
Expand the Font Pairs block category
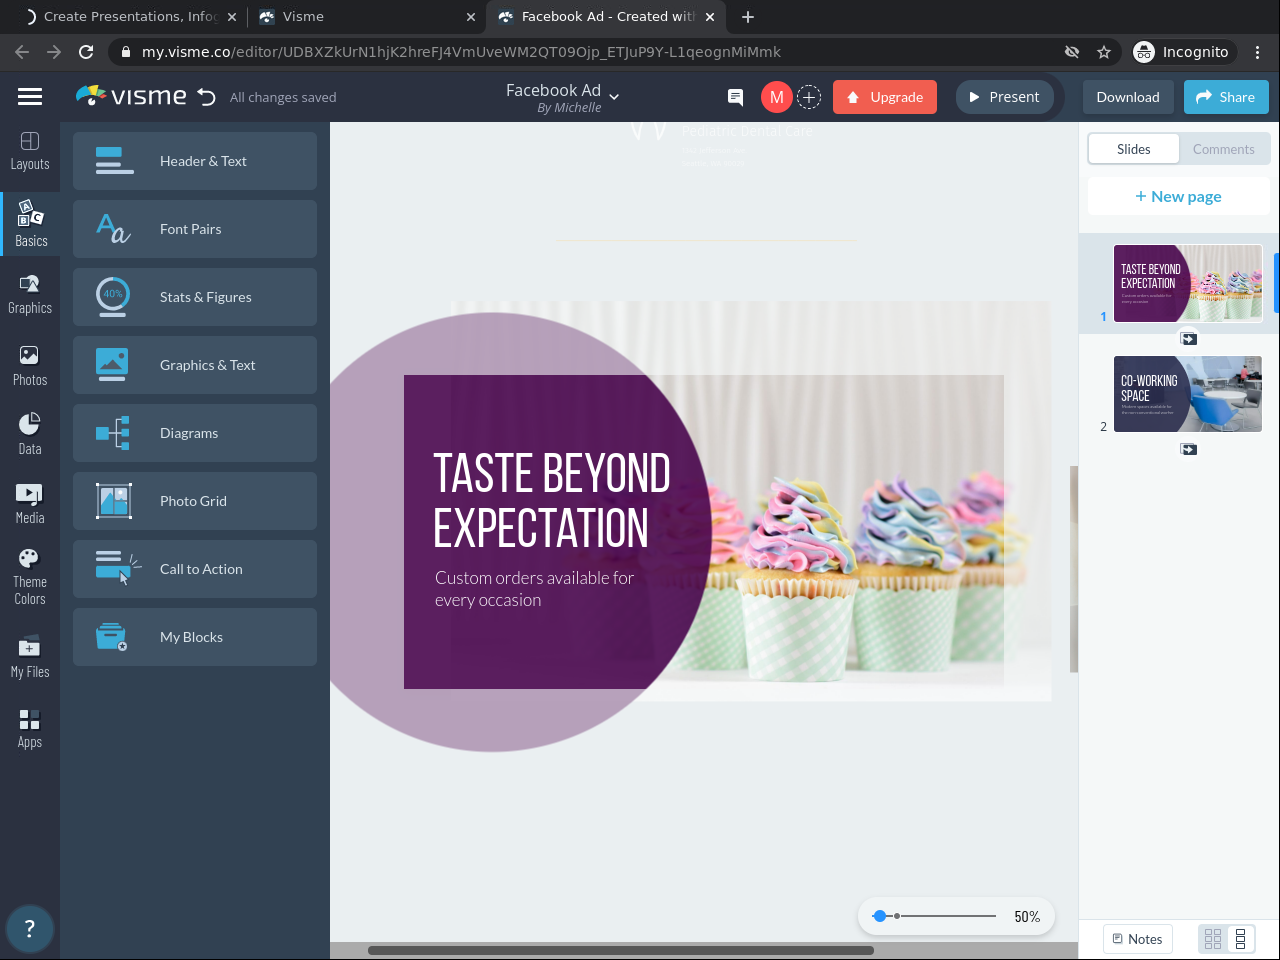tap(195, 229)
